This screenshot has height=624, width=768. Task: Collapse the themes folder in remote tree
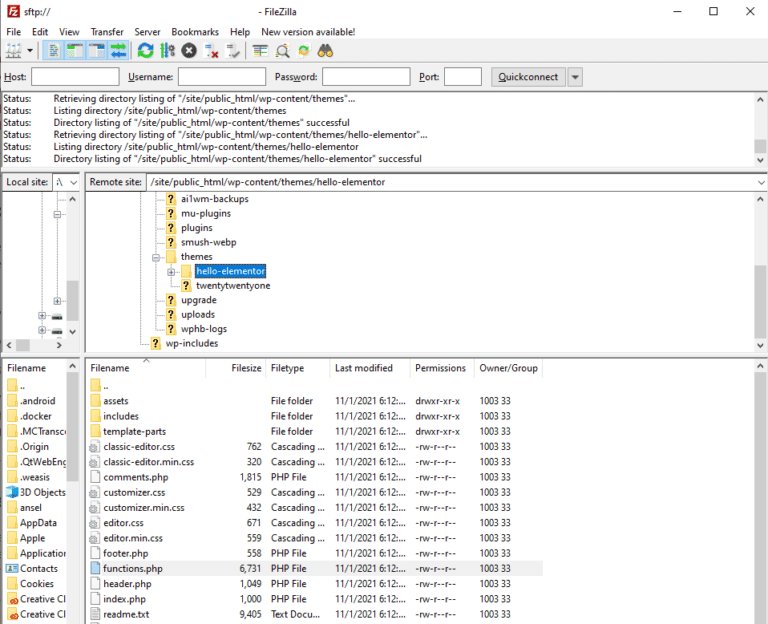[157, 257]
